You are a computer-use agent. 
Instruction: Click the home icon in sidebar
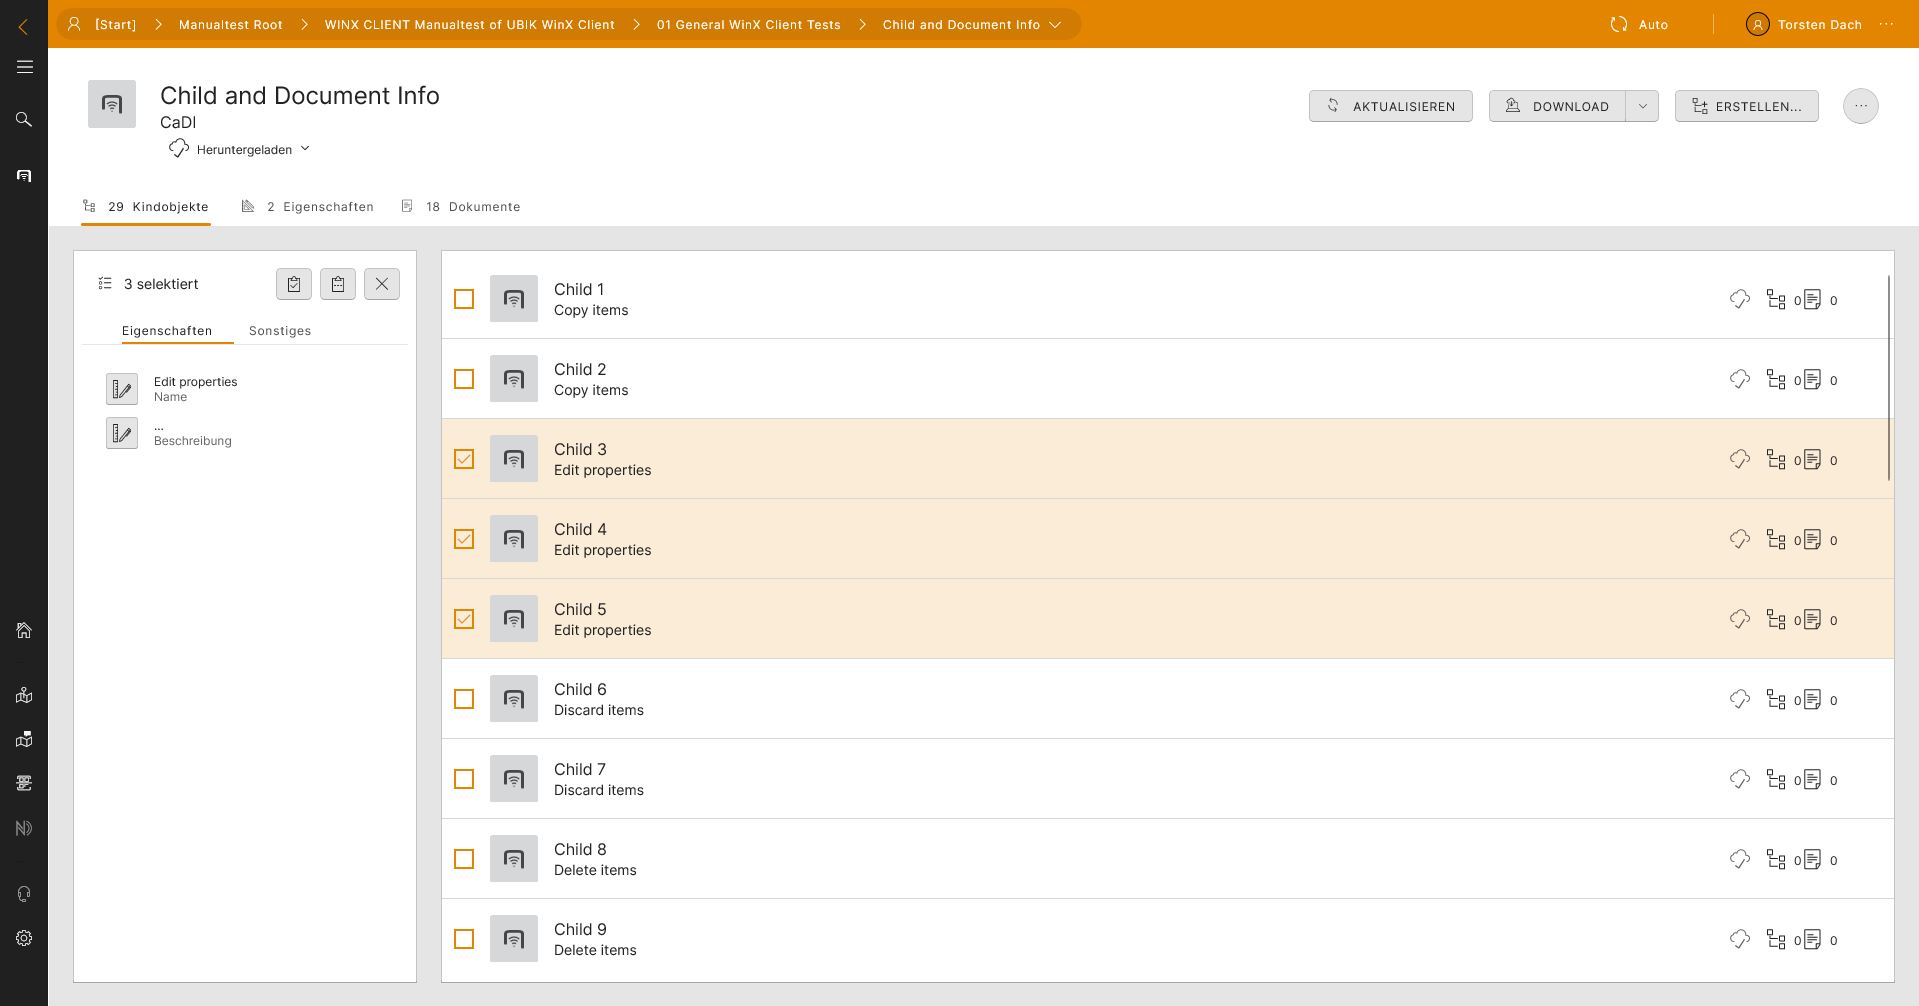click(24, 631)
